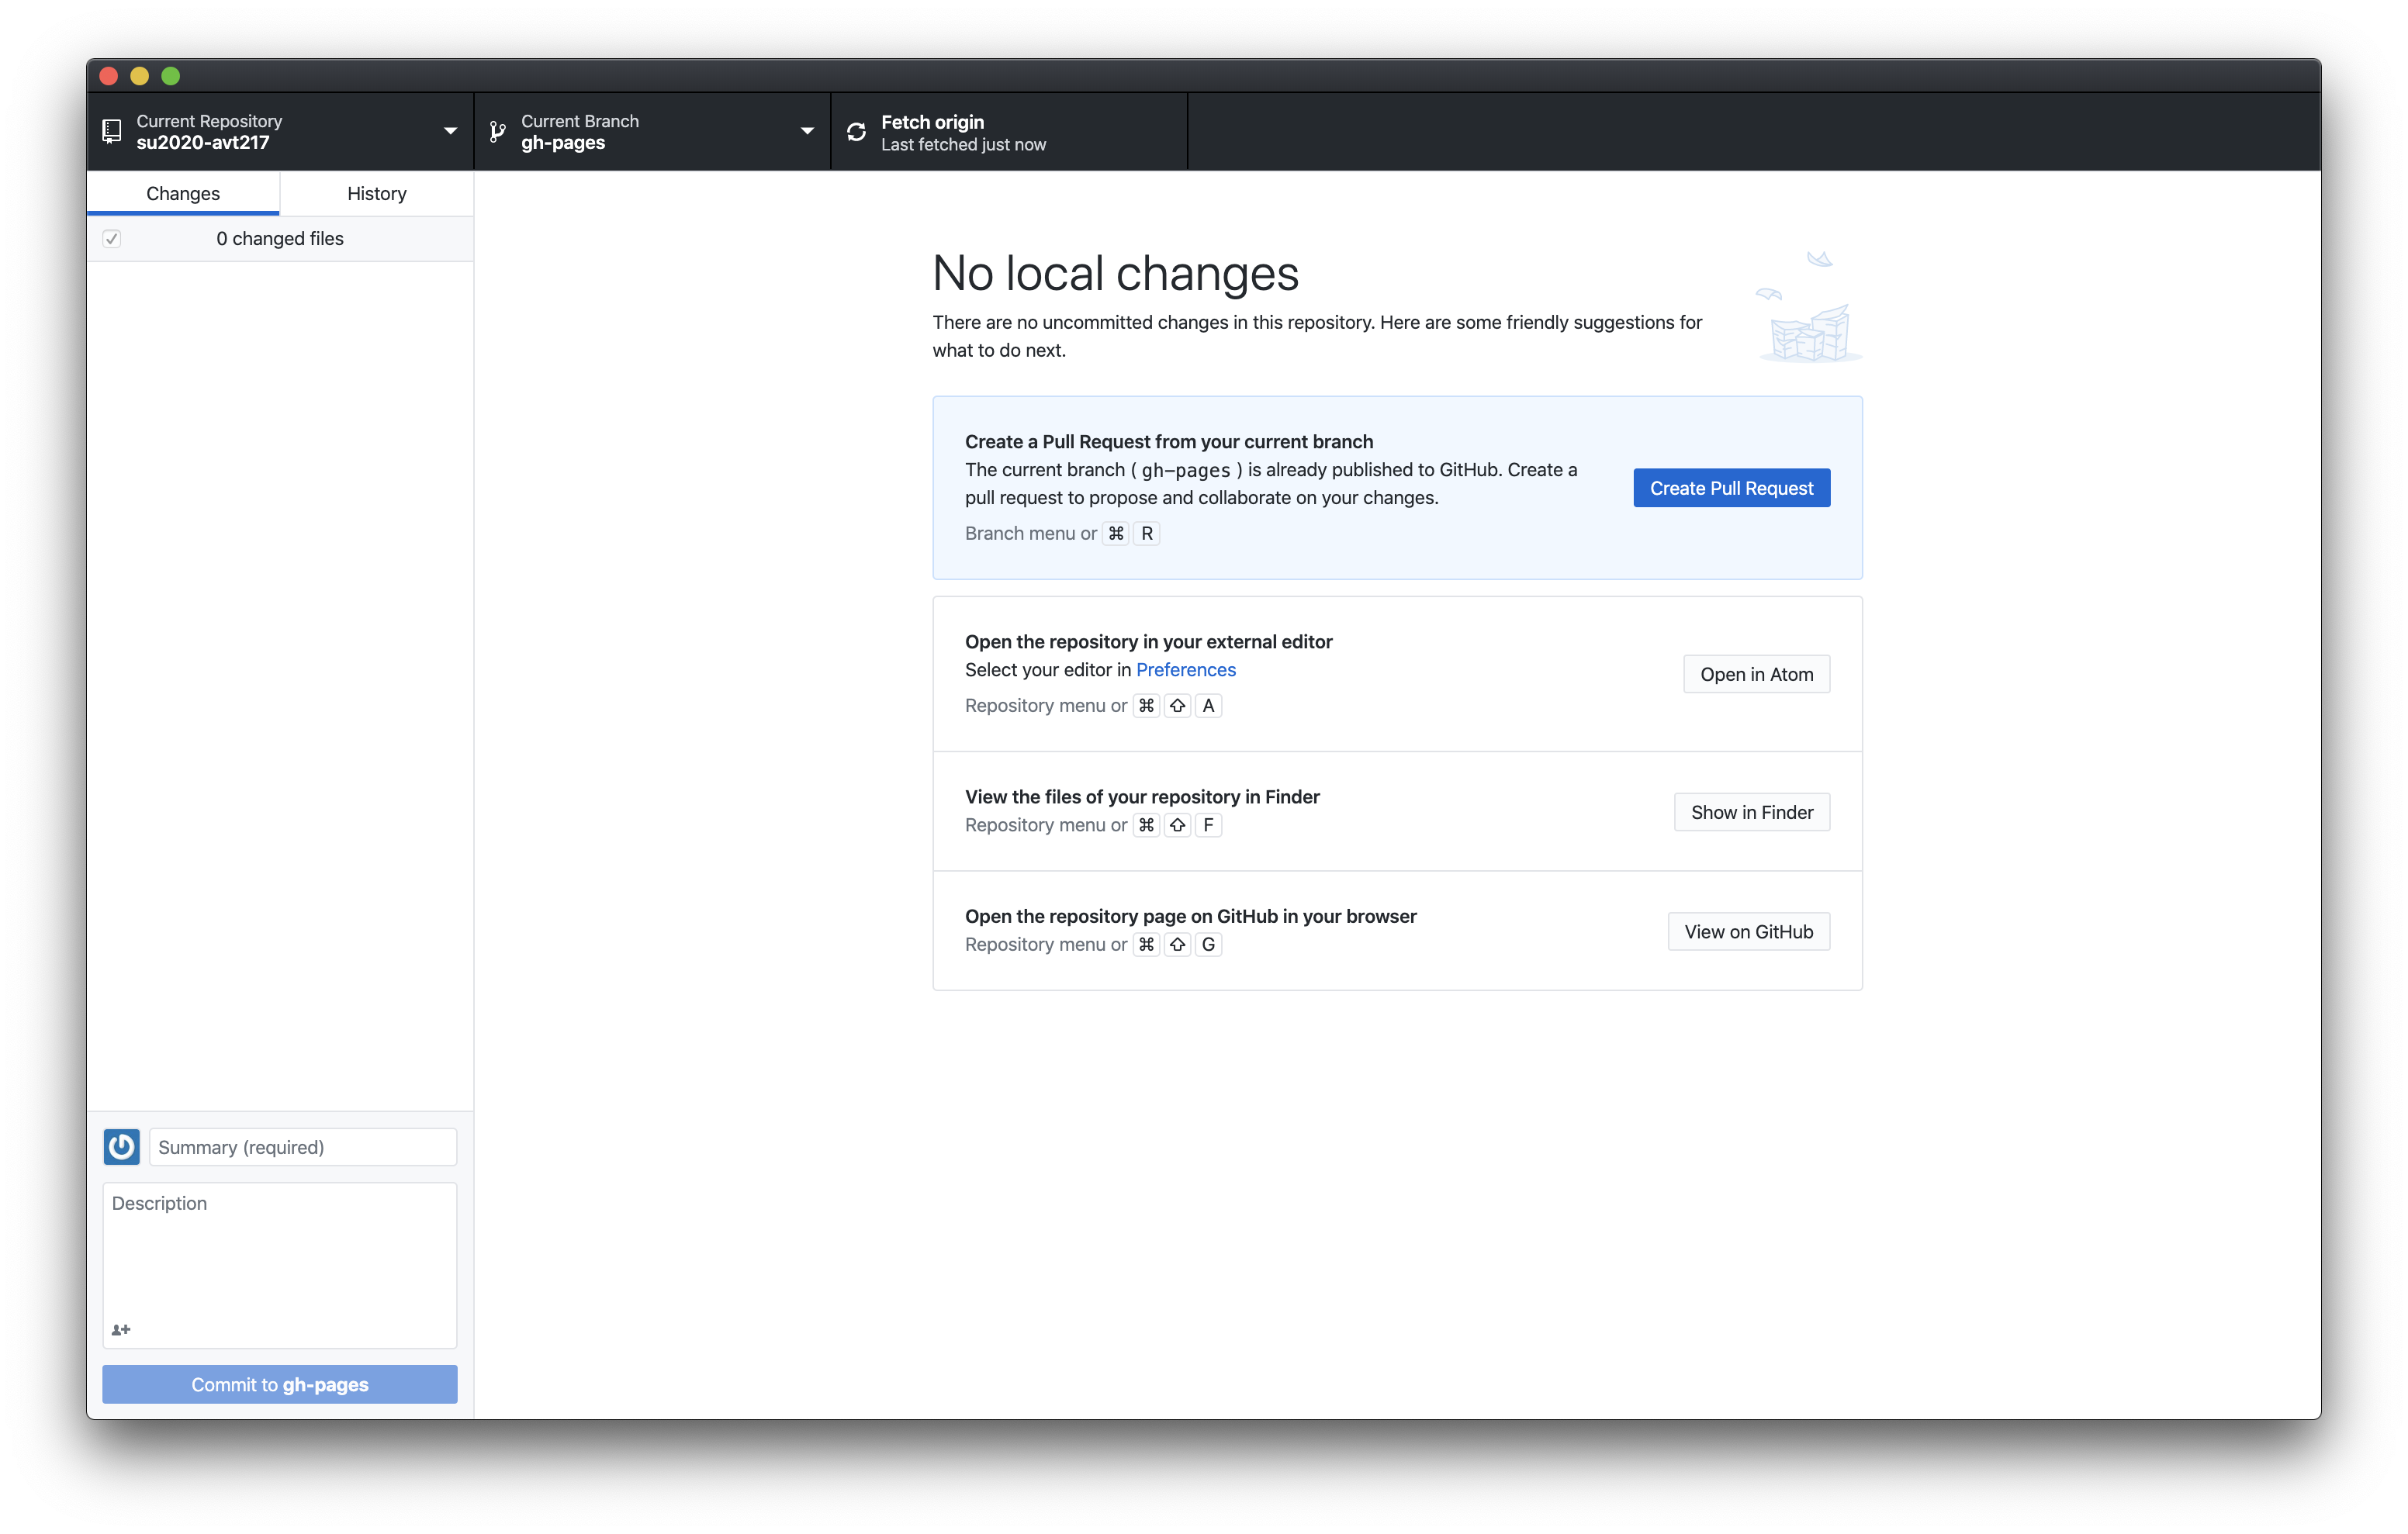Expand the Current Repository dropdown arrow

tap(450, 131)
